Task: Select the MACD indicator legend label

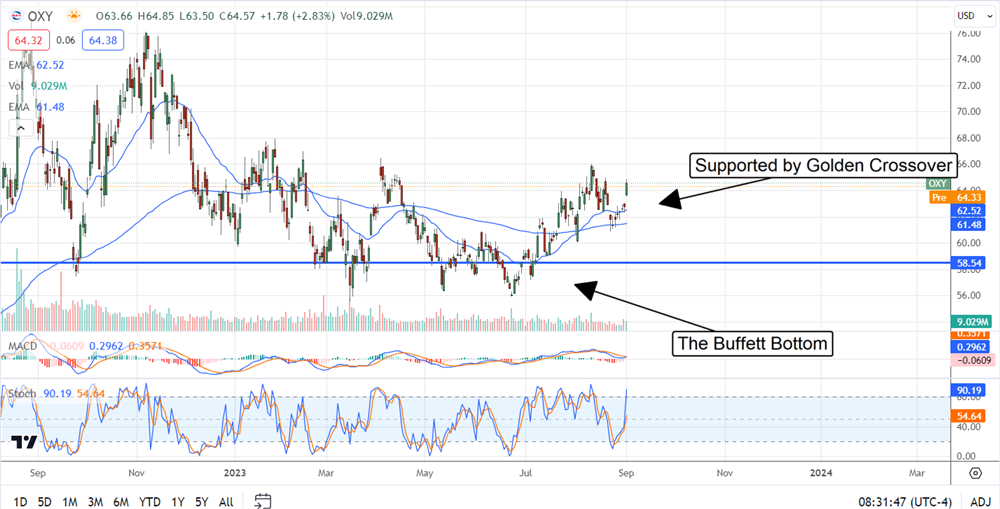Action: click(25, 346)
